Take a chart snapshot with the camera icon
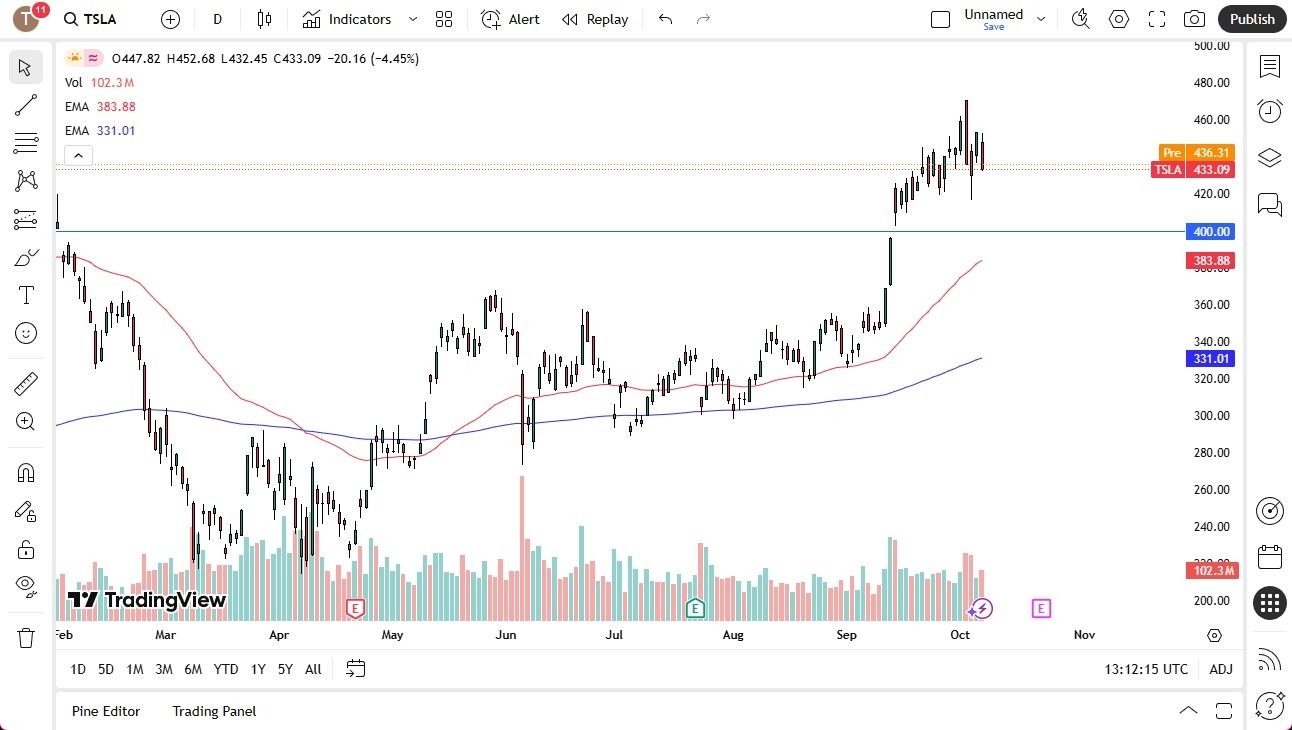 [1194, 19]
